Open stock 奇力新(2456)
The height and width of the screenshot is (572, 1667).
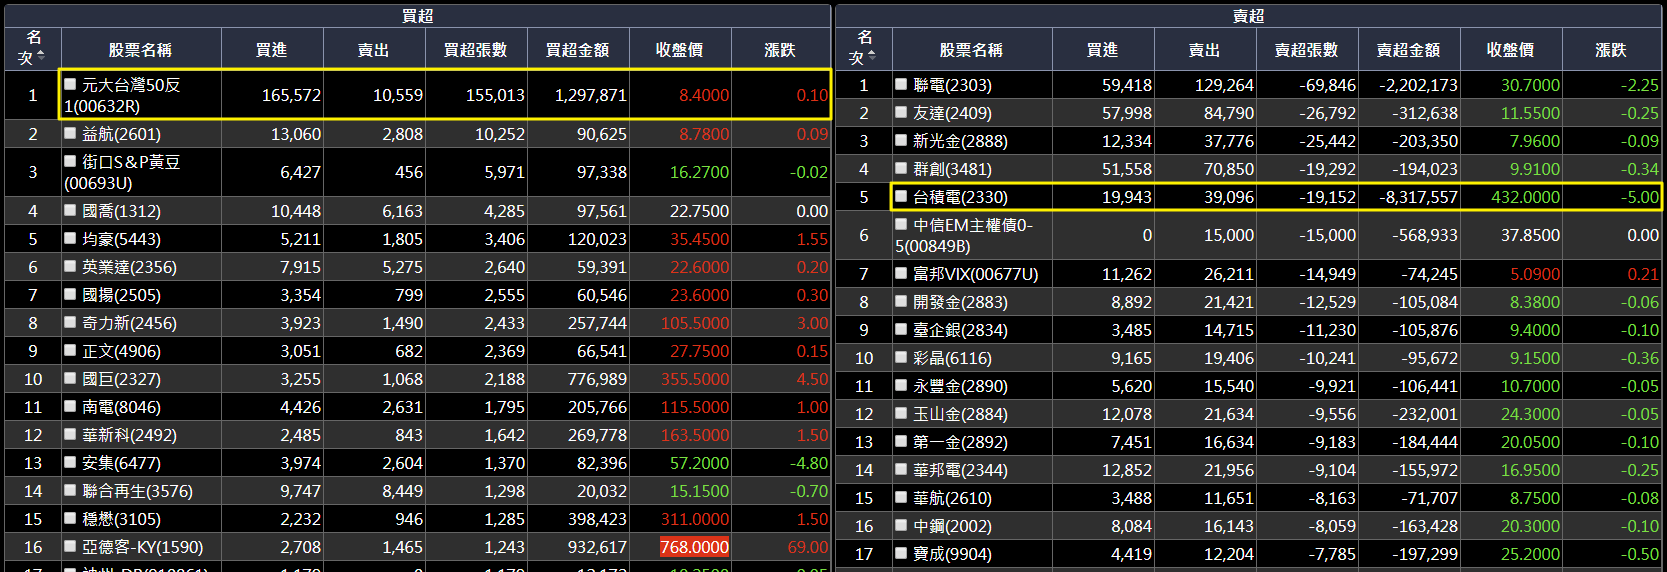click(129, 323)
